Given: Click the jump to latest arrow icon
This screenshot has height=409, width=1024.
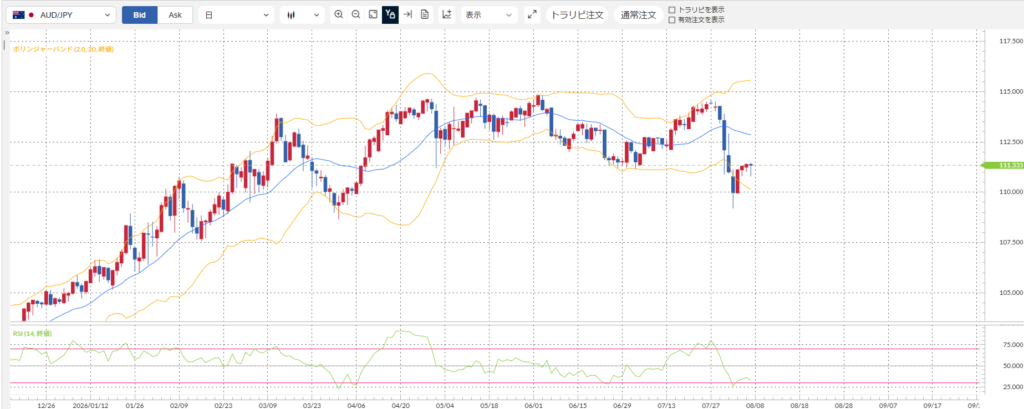Looking at the screenshot, I should coord(408,14).
